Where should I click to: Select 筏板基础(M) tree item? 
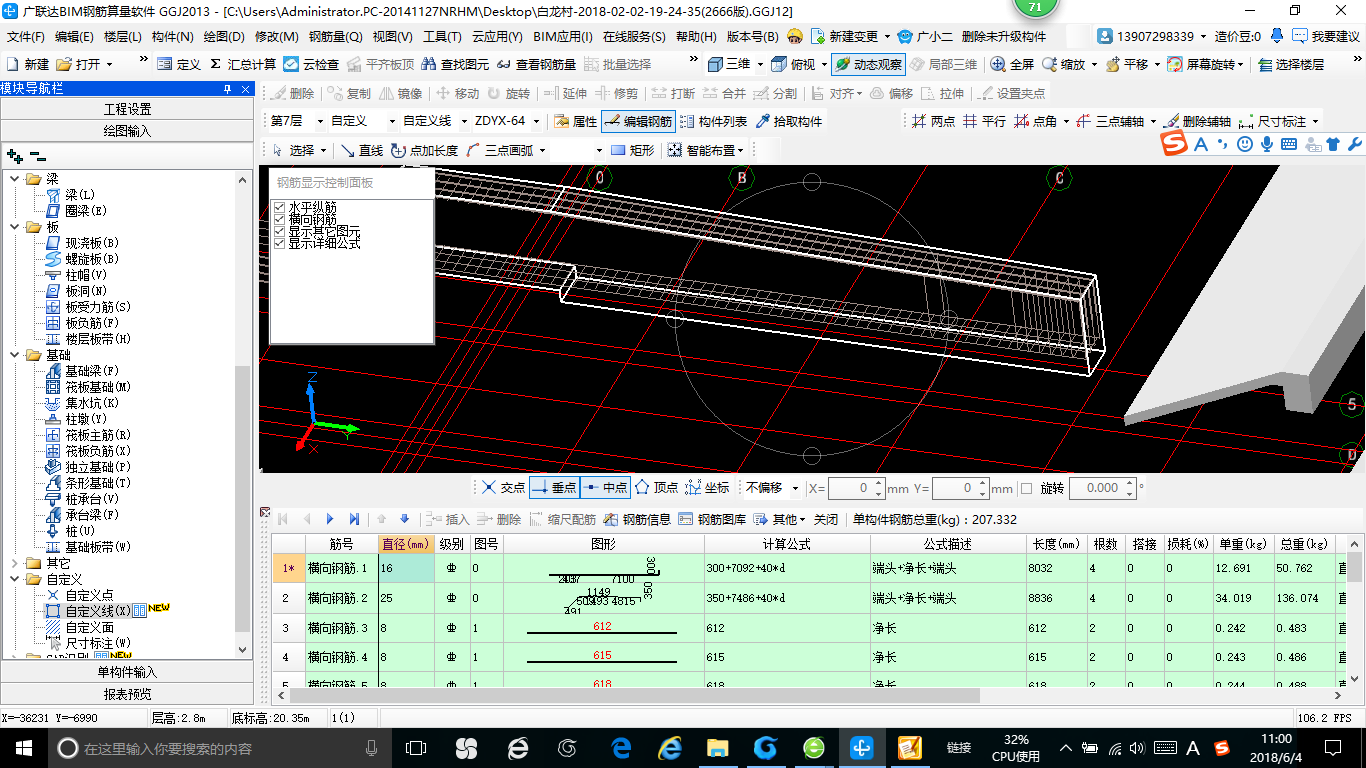coord(98,387)
